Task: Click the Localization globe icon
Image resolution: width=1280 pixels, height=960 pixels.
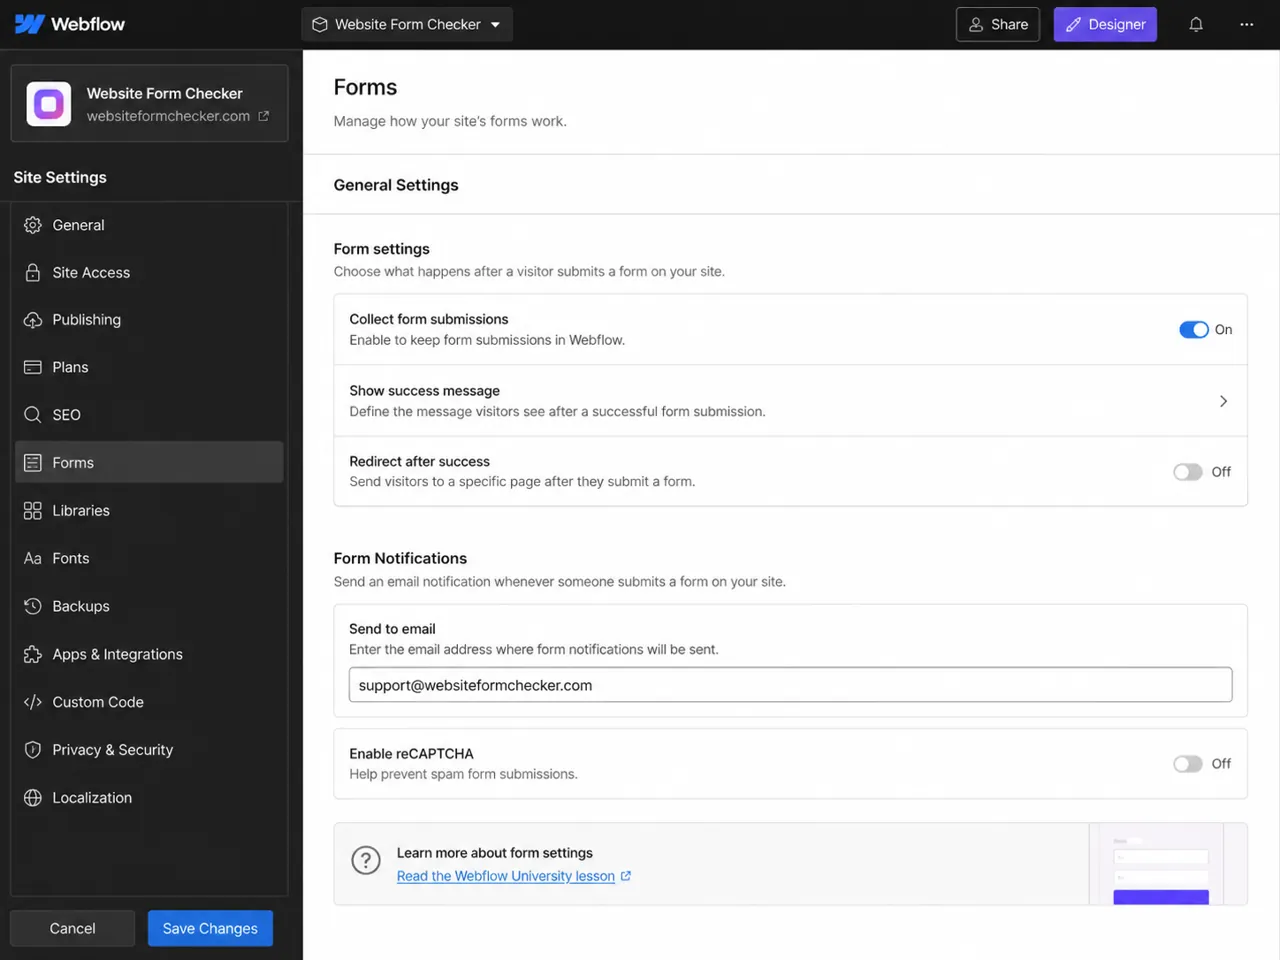Action: (33, 798)
